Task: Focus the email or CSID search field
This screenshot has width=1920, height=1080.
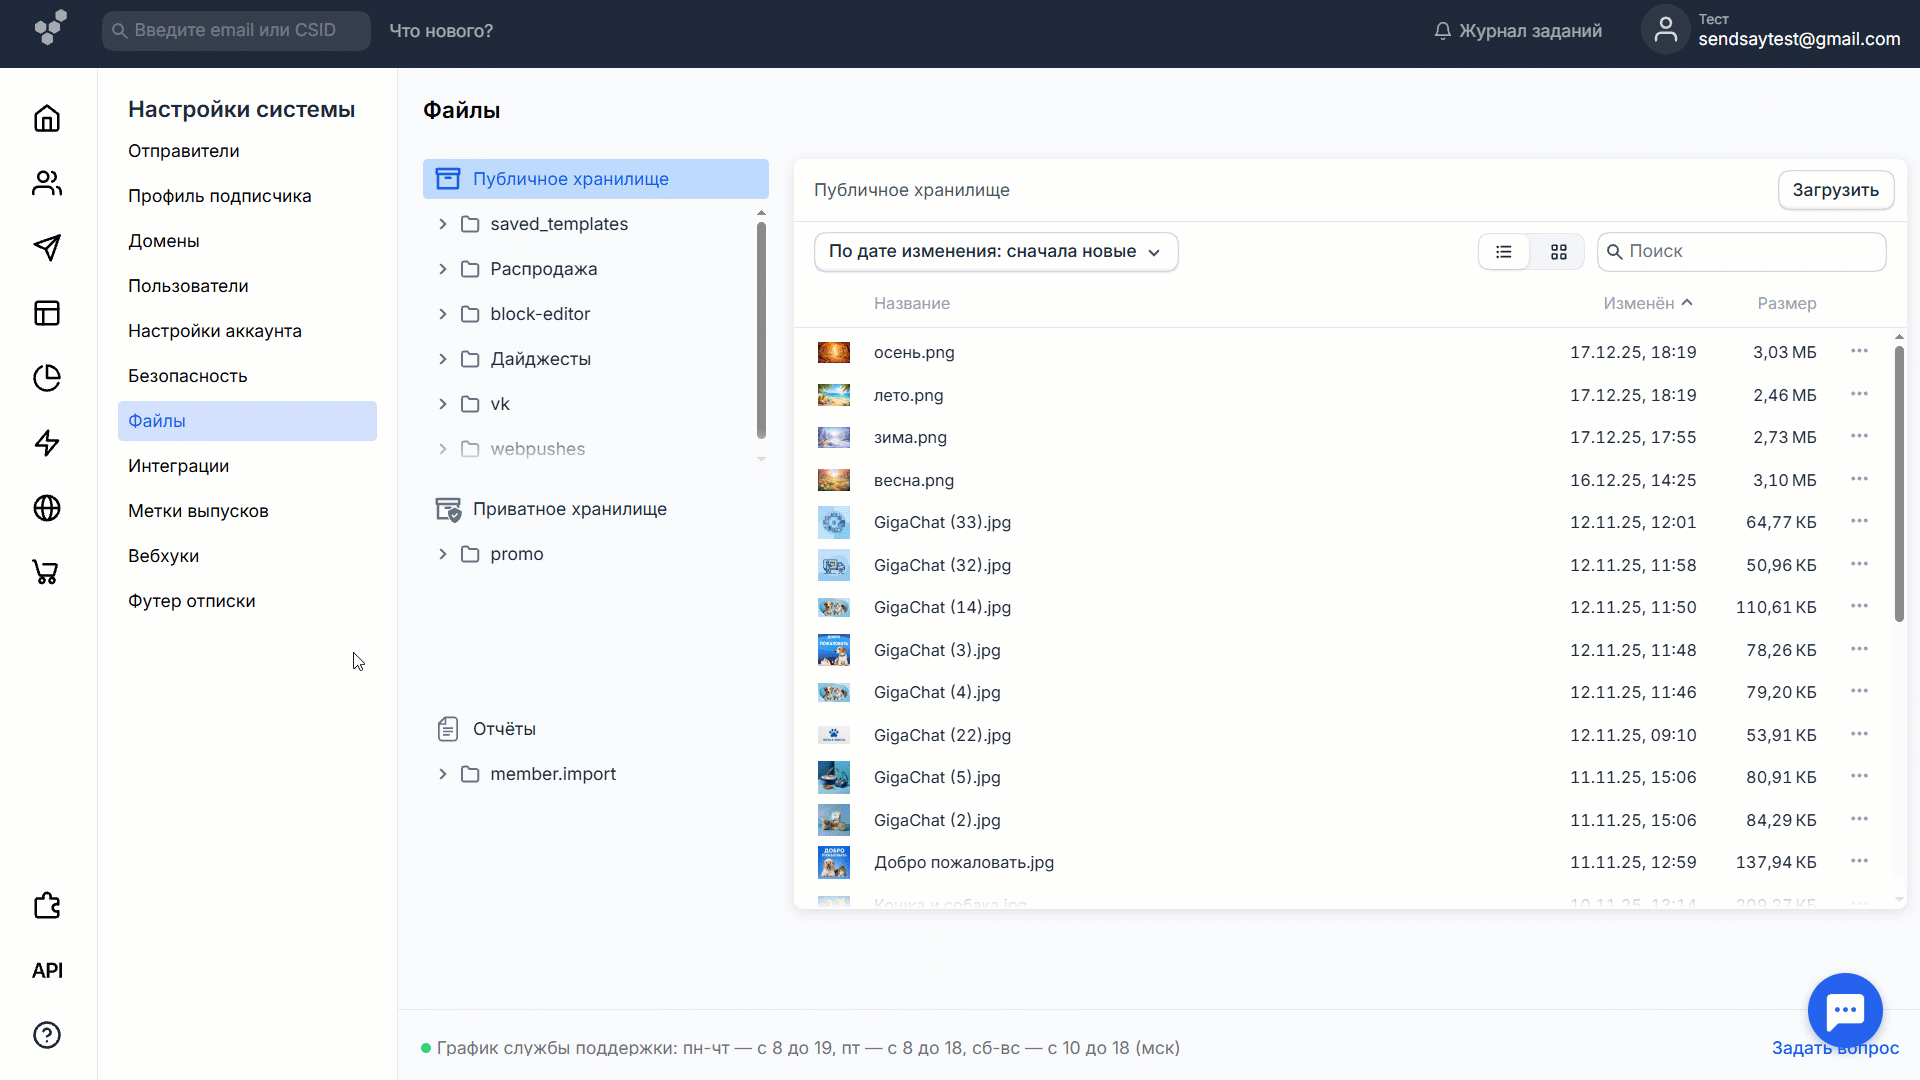Action: pos(236,31)
